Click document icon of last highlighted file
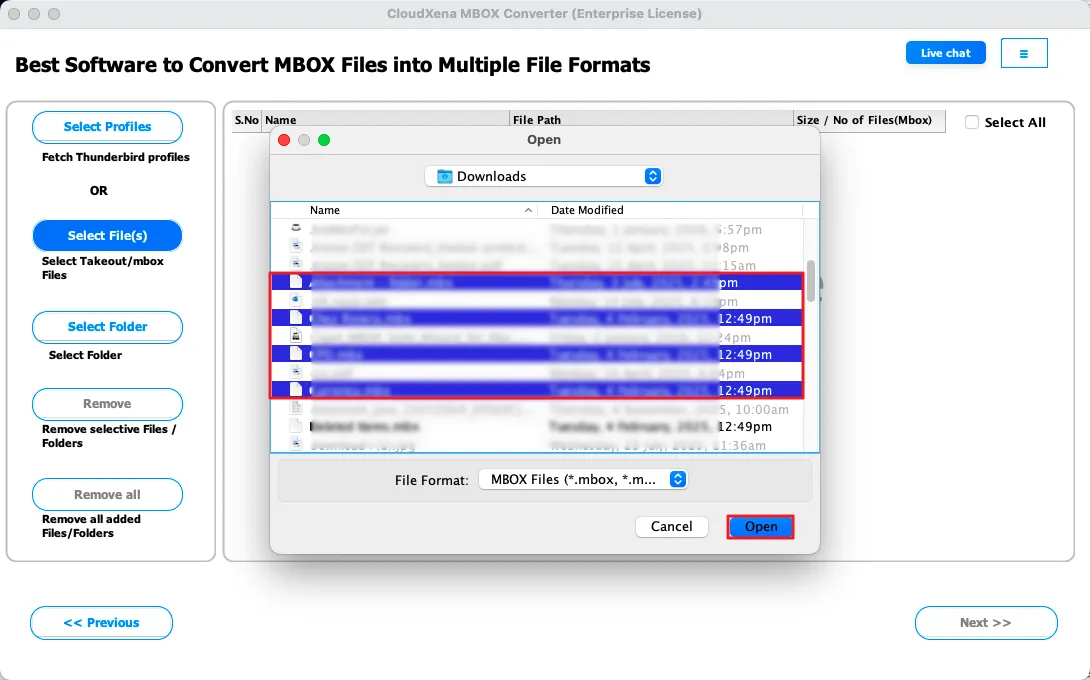Viewport: 1090px width, 680px height. pyautogui.click(x=296, y=390)
